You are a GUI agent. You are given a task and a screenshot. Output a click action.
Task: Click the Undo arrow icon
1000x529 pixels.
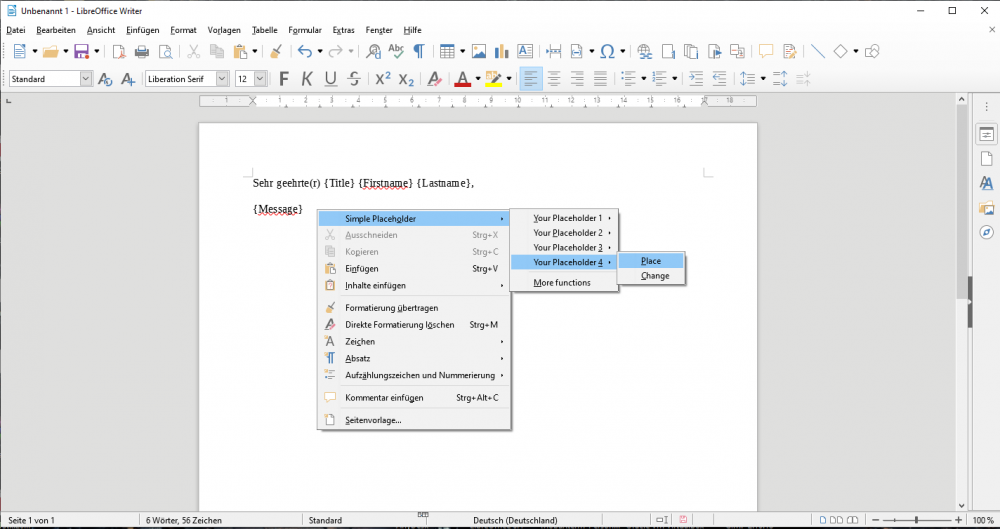pyautogui.click(x=305, y=52)
